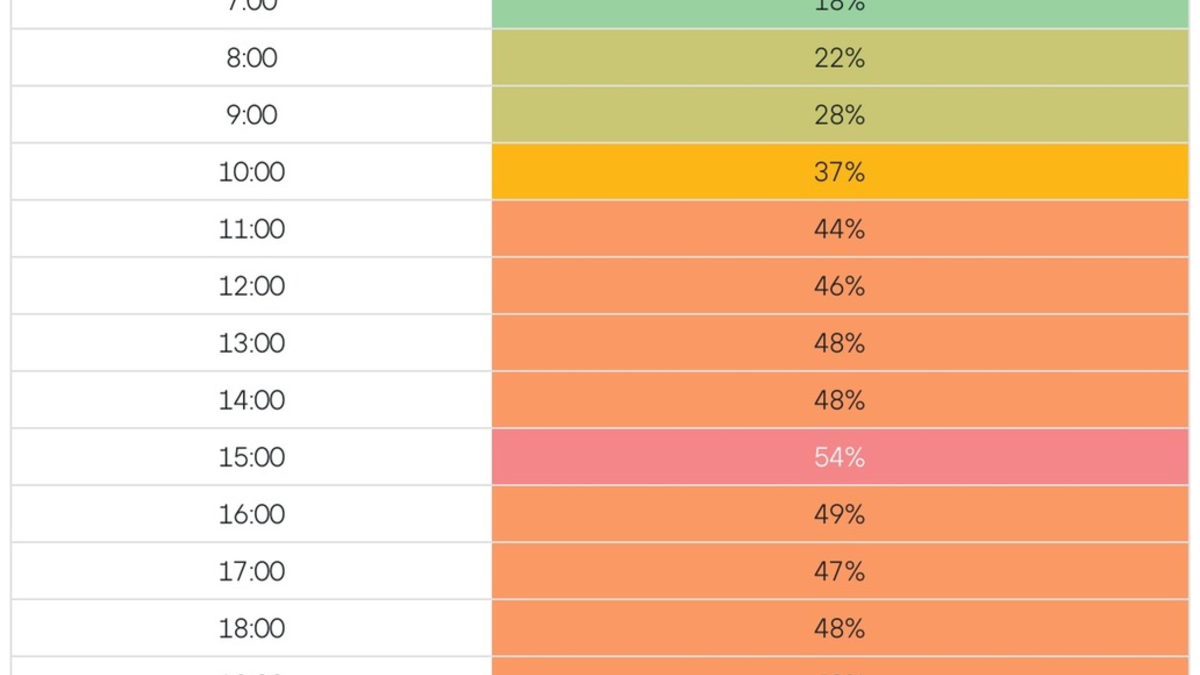Select the 44% orange cell
Image resolution: width=1200 pixels, height=675 pixels.
click(x=839, y=229)
